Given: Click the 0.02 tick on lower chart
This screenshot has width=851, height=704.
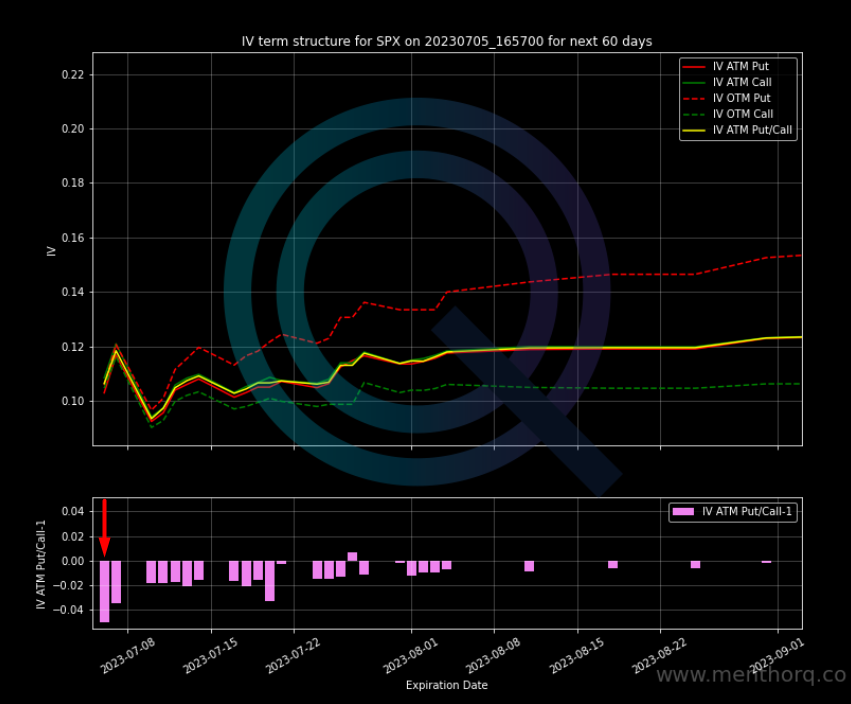Looking at the screenshot, I should [73, 536].
